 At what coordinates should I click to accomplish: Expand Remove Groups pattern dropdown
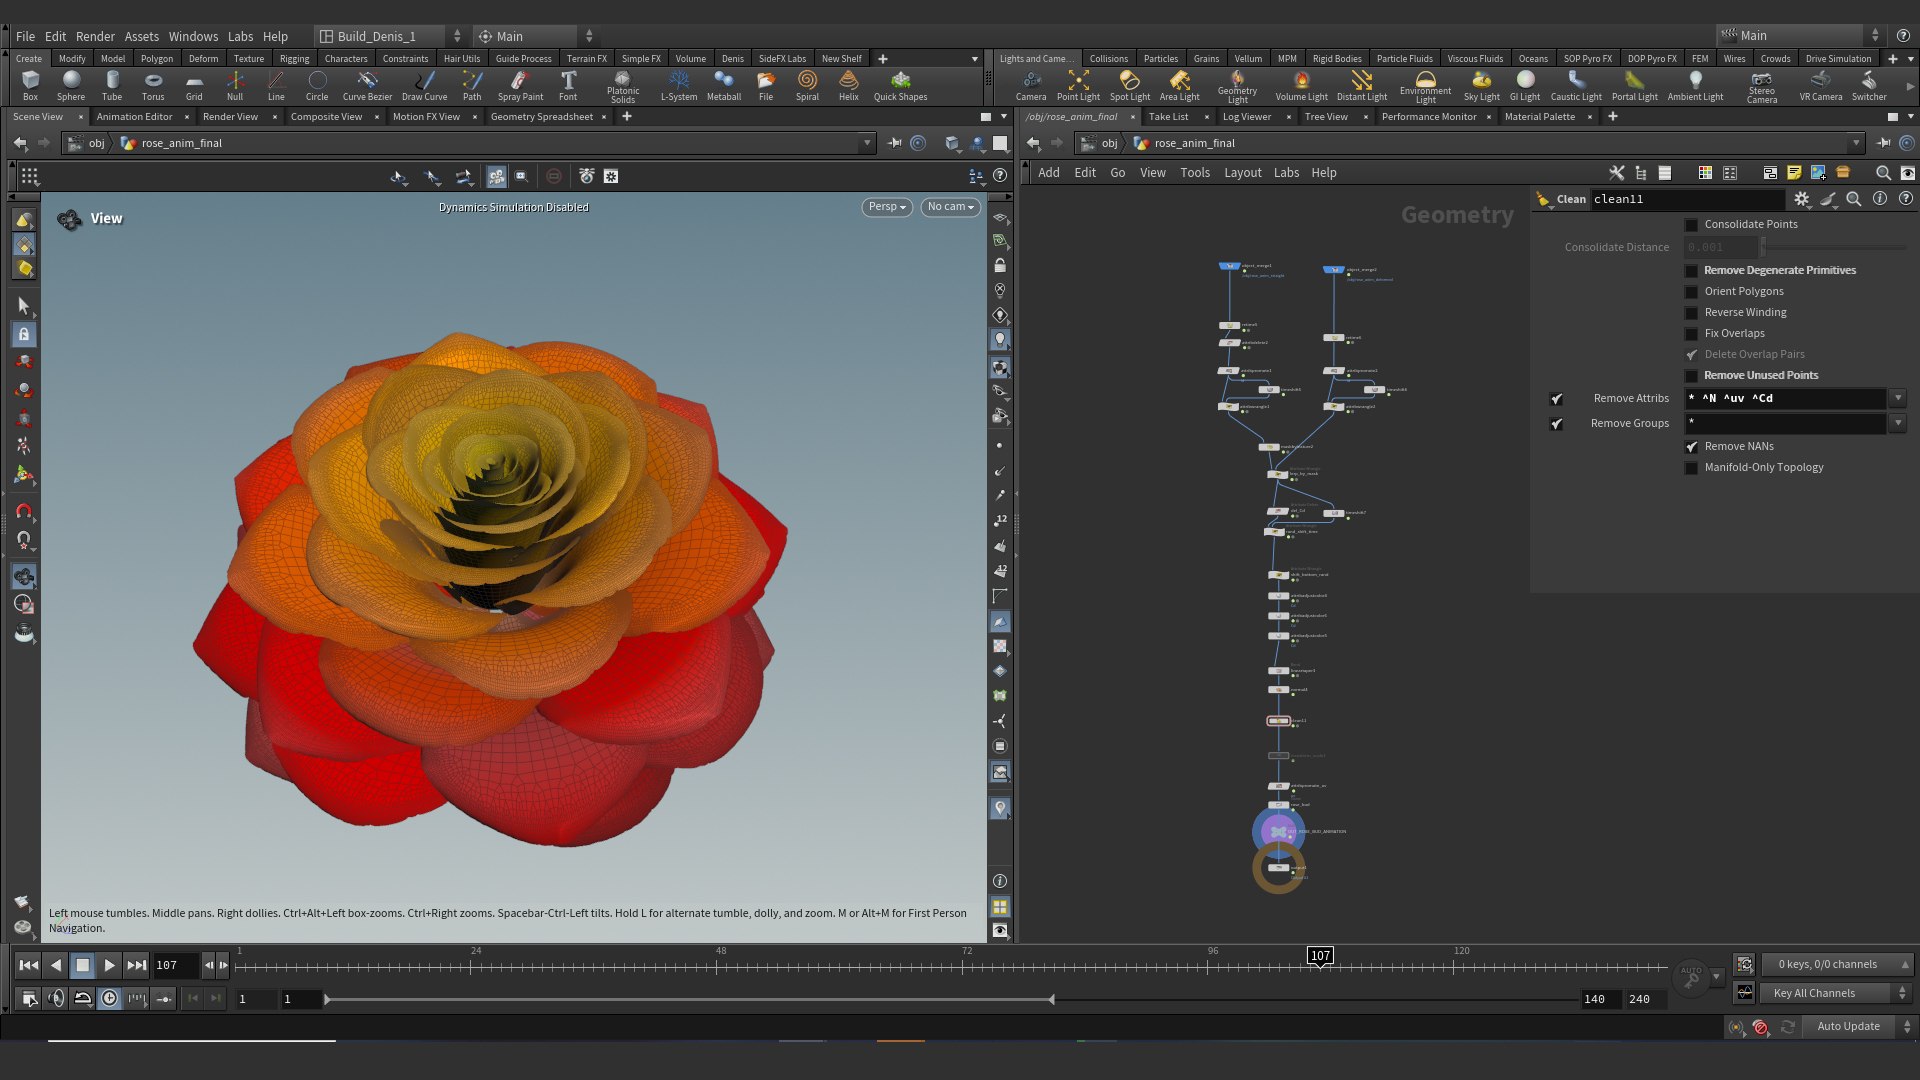pos(1897,423)
